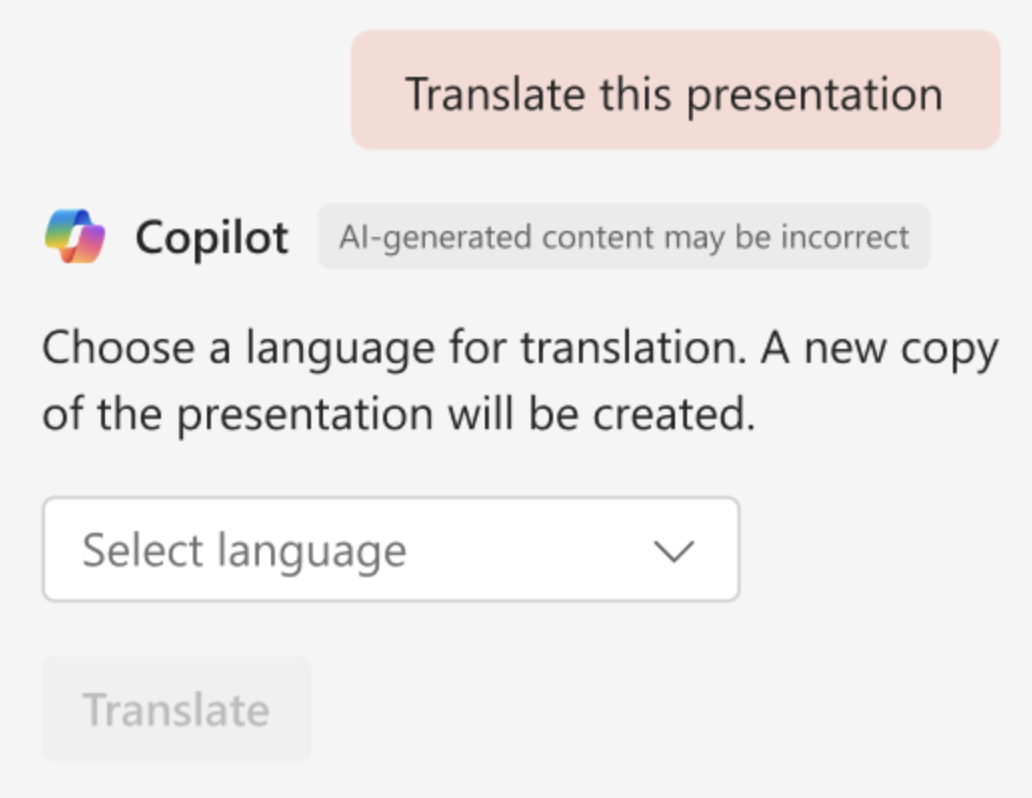This screenshot has height=798, width=1032.
Task: Click the chevron arrow in the language box
Action: point(674,550)
